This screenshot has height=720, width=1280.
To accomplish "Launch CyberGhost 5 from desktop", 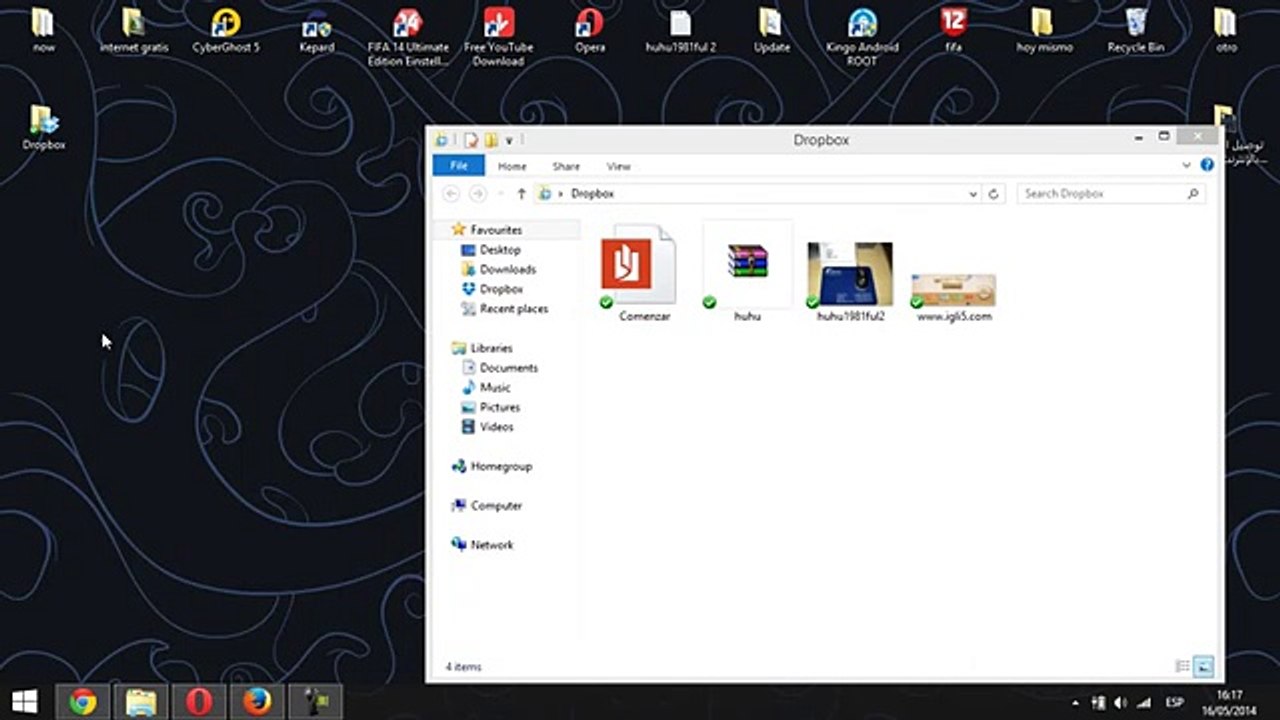I will click(x=225, y=30).
